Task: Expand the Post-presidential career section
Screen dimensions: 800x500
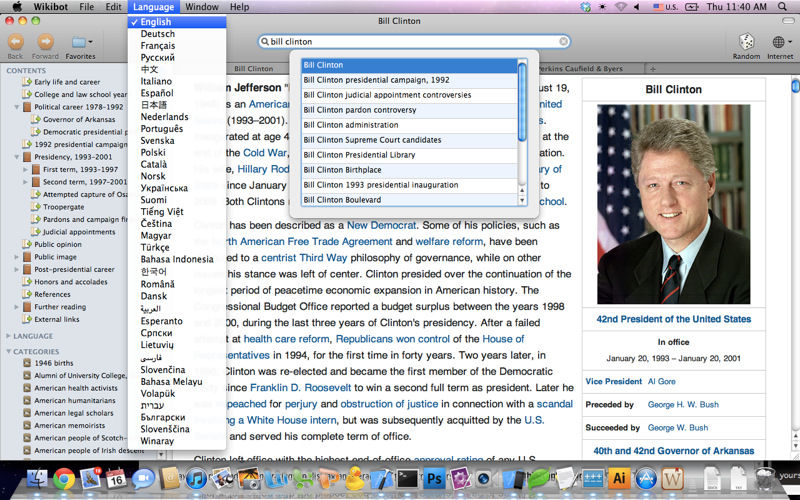Action: pos(16,269)
